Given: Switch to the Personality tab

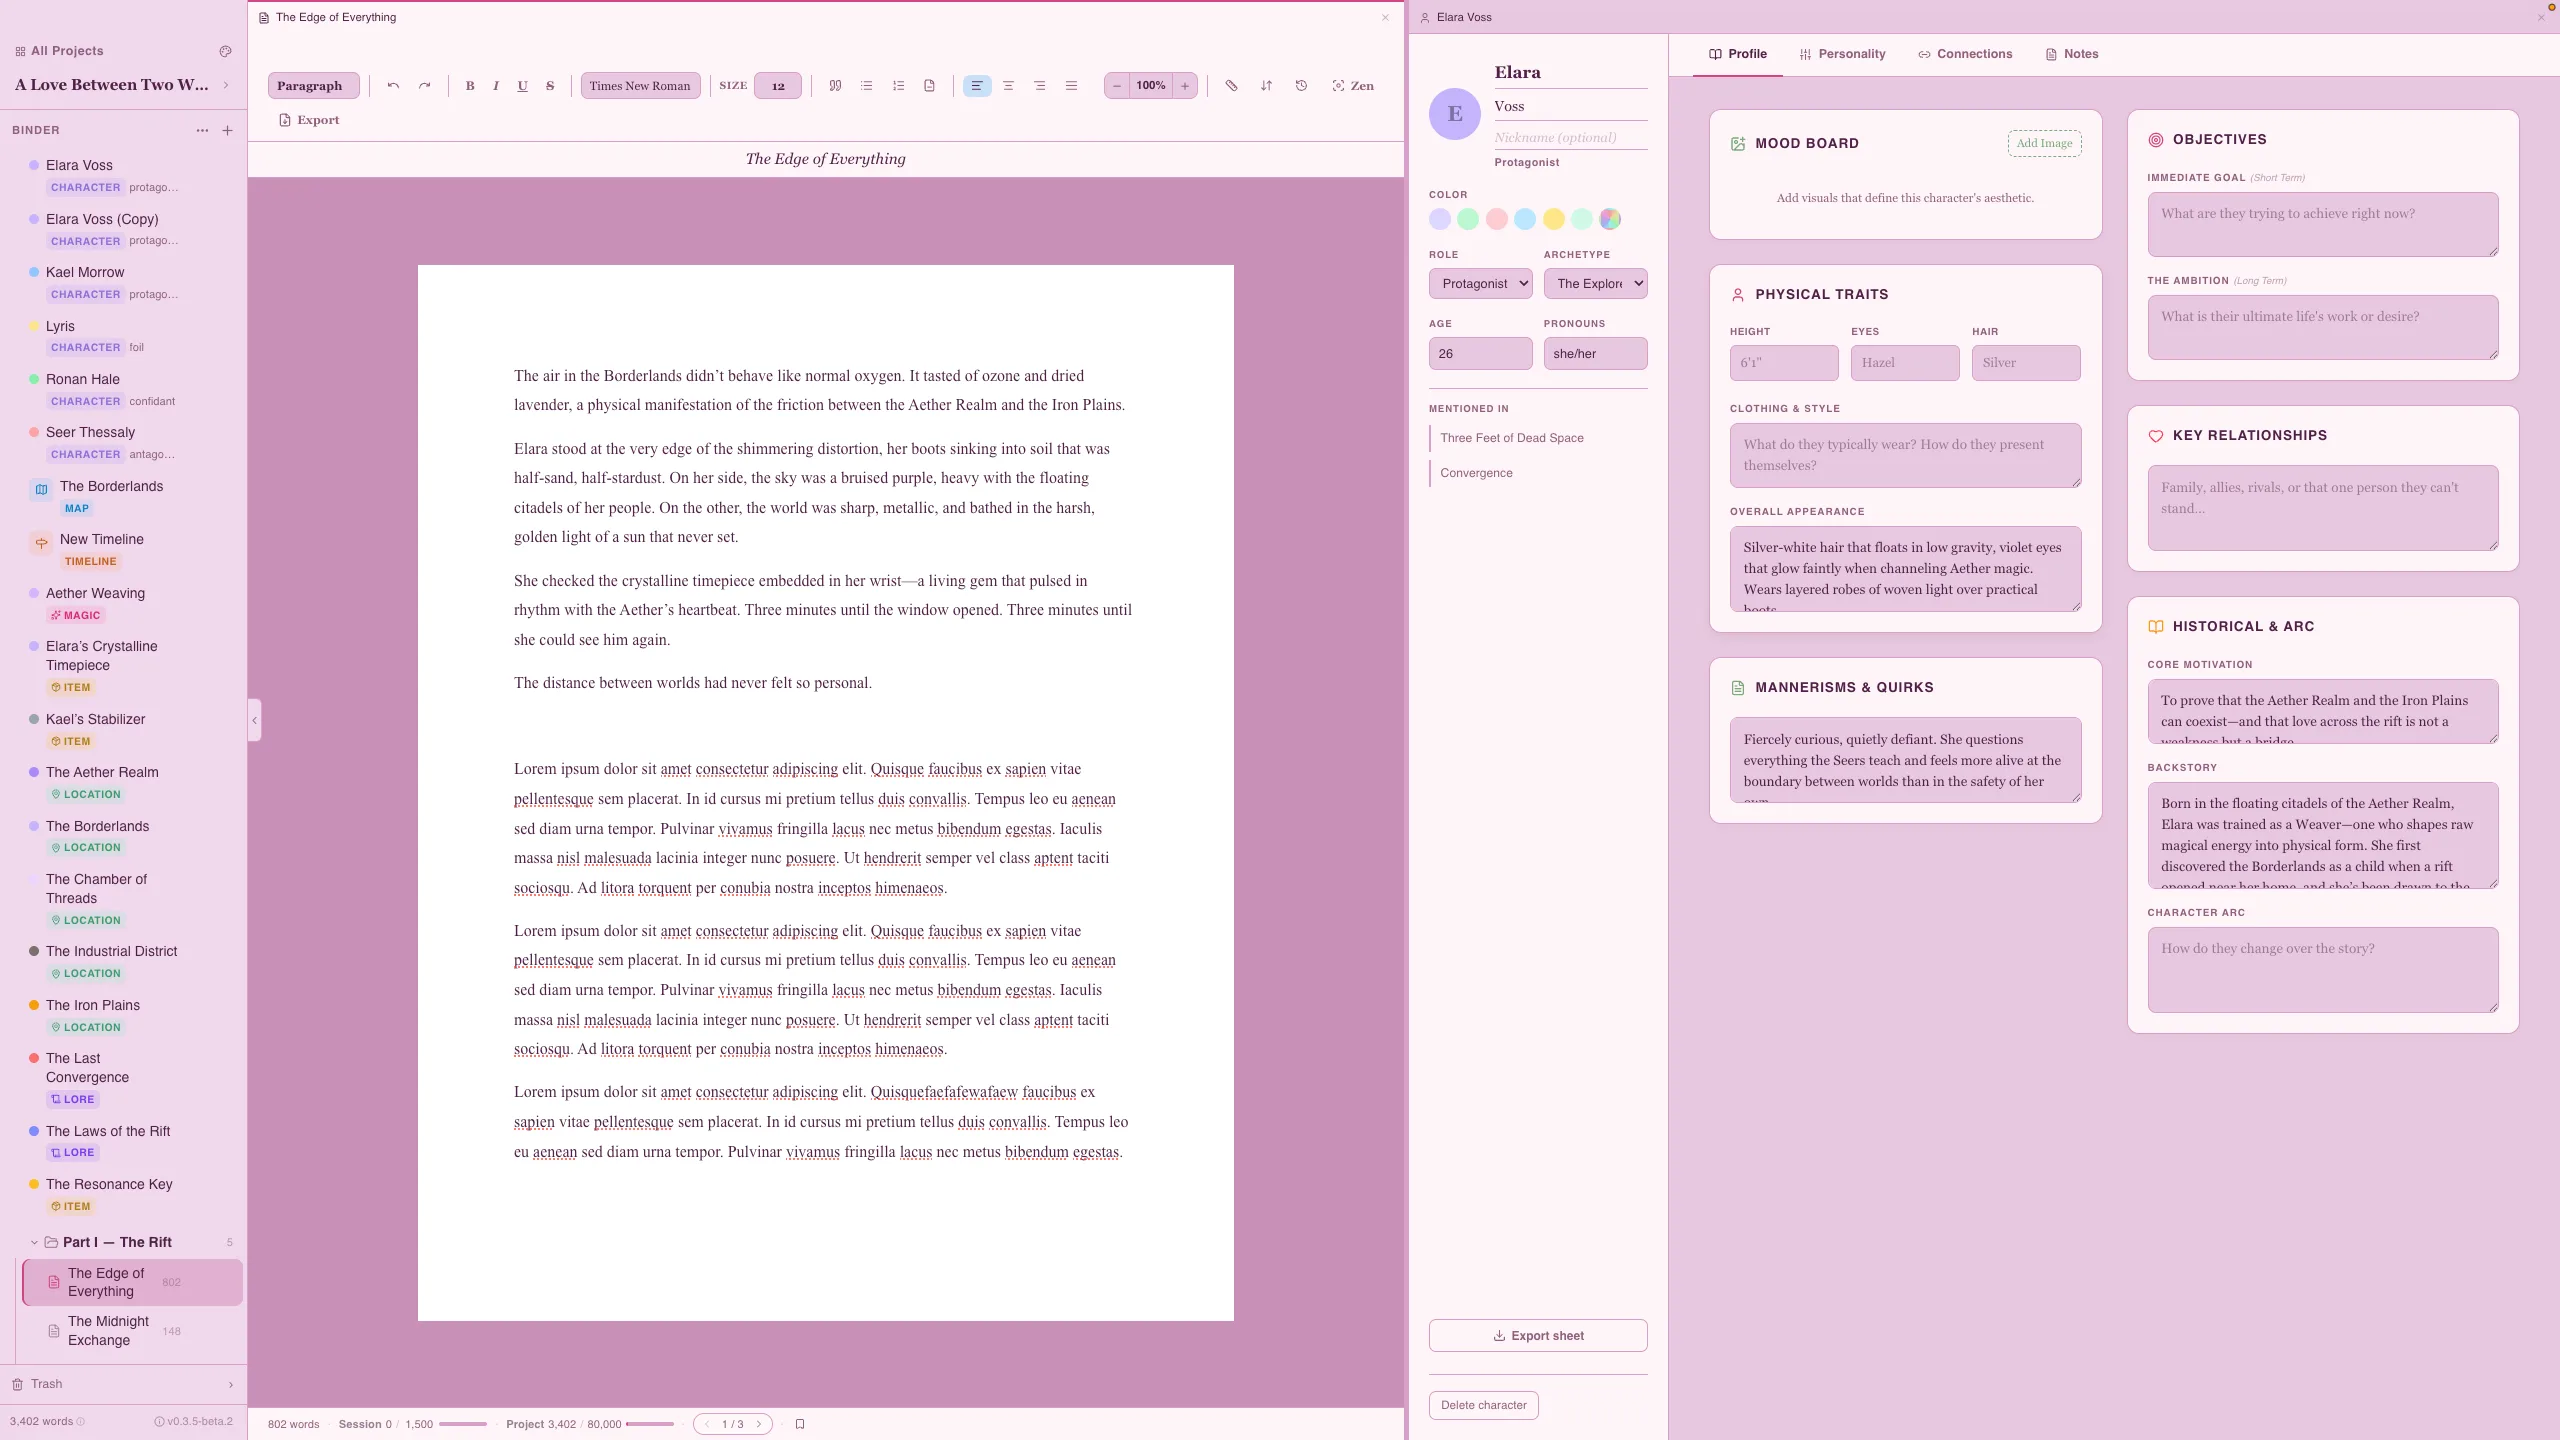Looking at the screenshot, I should click(x=1842, y=54).
